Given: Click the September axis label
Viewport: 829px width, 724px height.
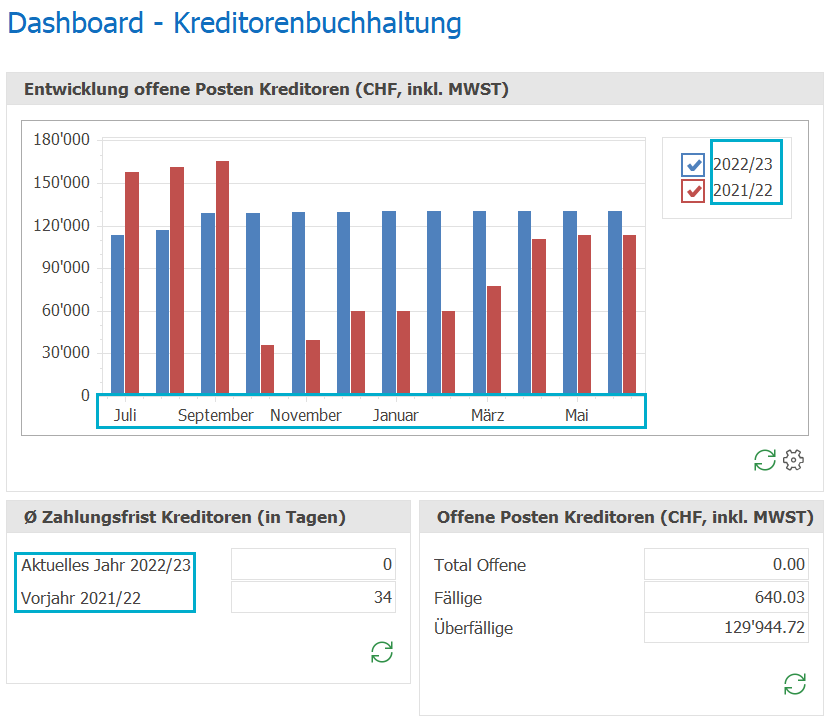Looking at the screenshot, I should coord(216,416).
